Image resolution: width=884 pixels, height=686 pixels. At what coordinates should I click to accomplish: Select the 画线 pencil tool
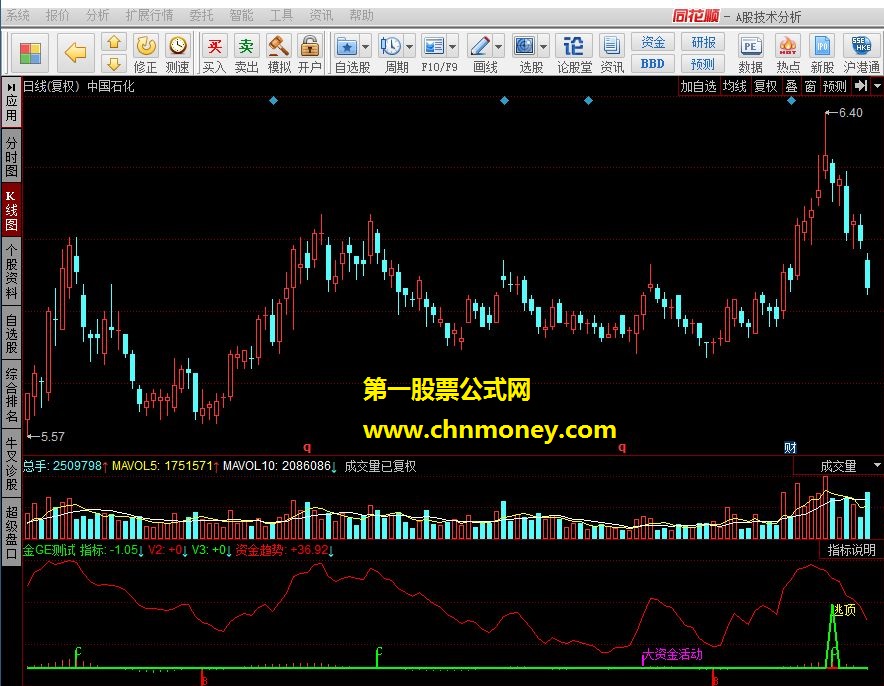480,46
